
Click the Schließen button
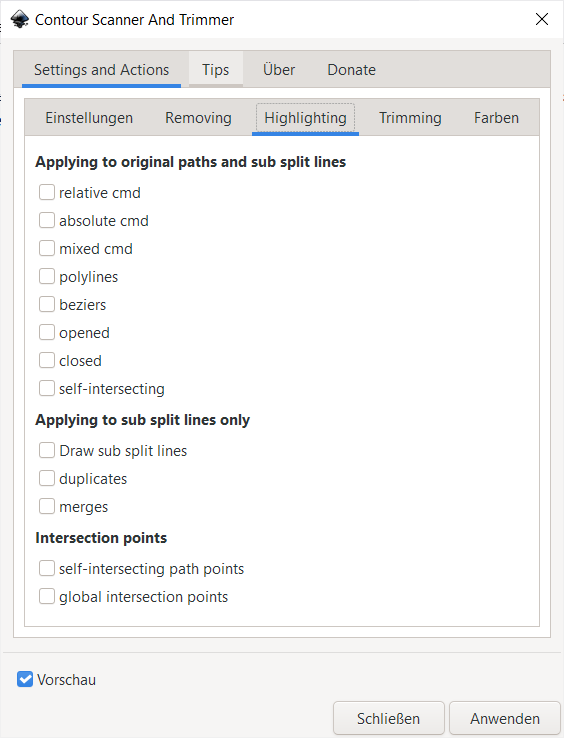click(388, 718)
